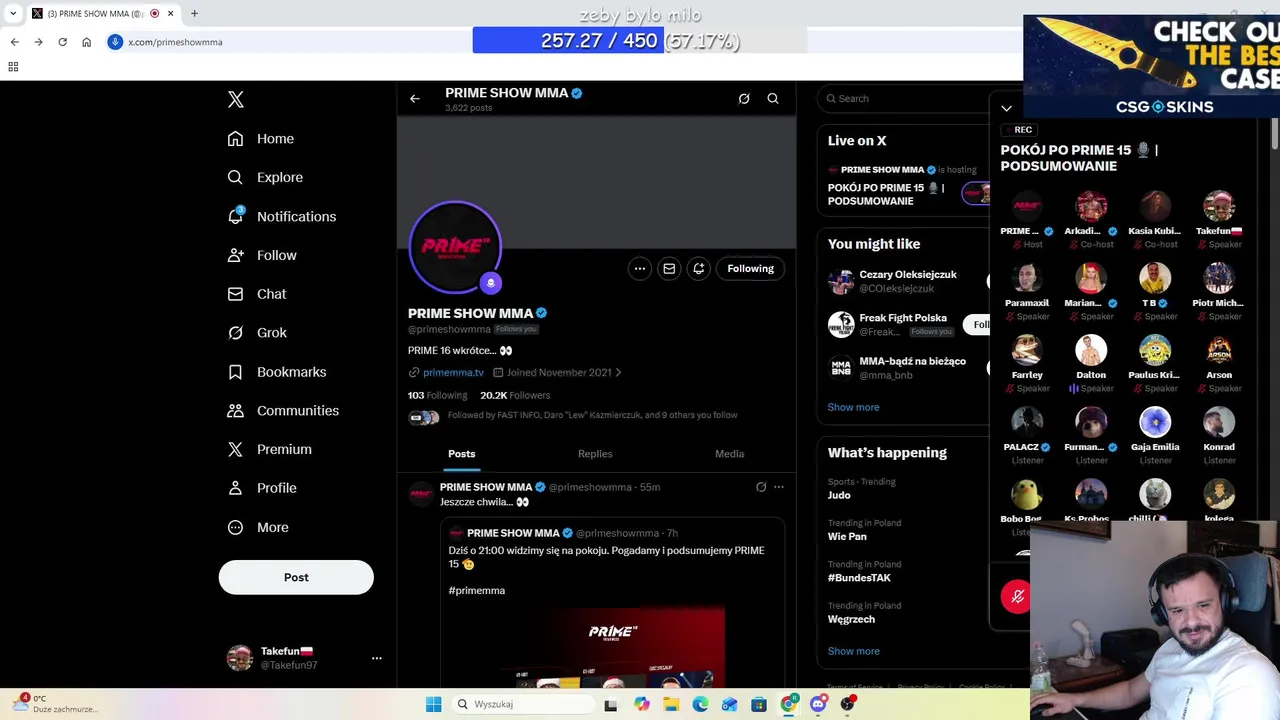Open Discord from the taskbar

point(818,704)
